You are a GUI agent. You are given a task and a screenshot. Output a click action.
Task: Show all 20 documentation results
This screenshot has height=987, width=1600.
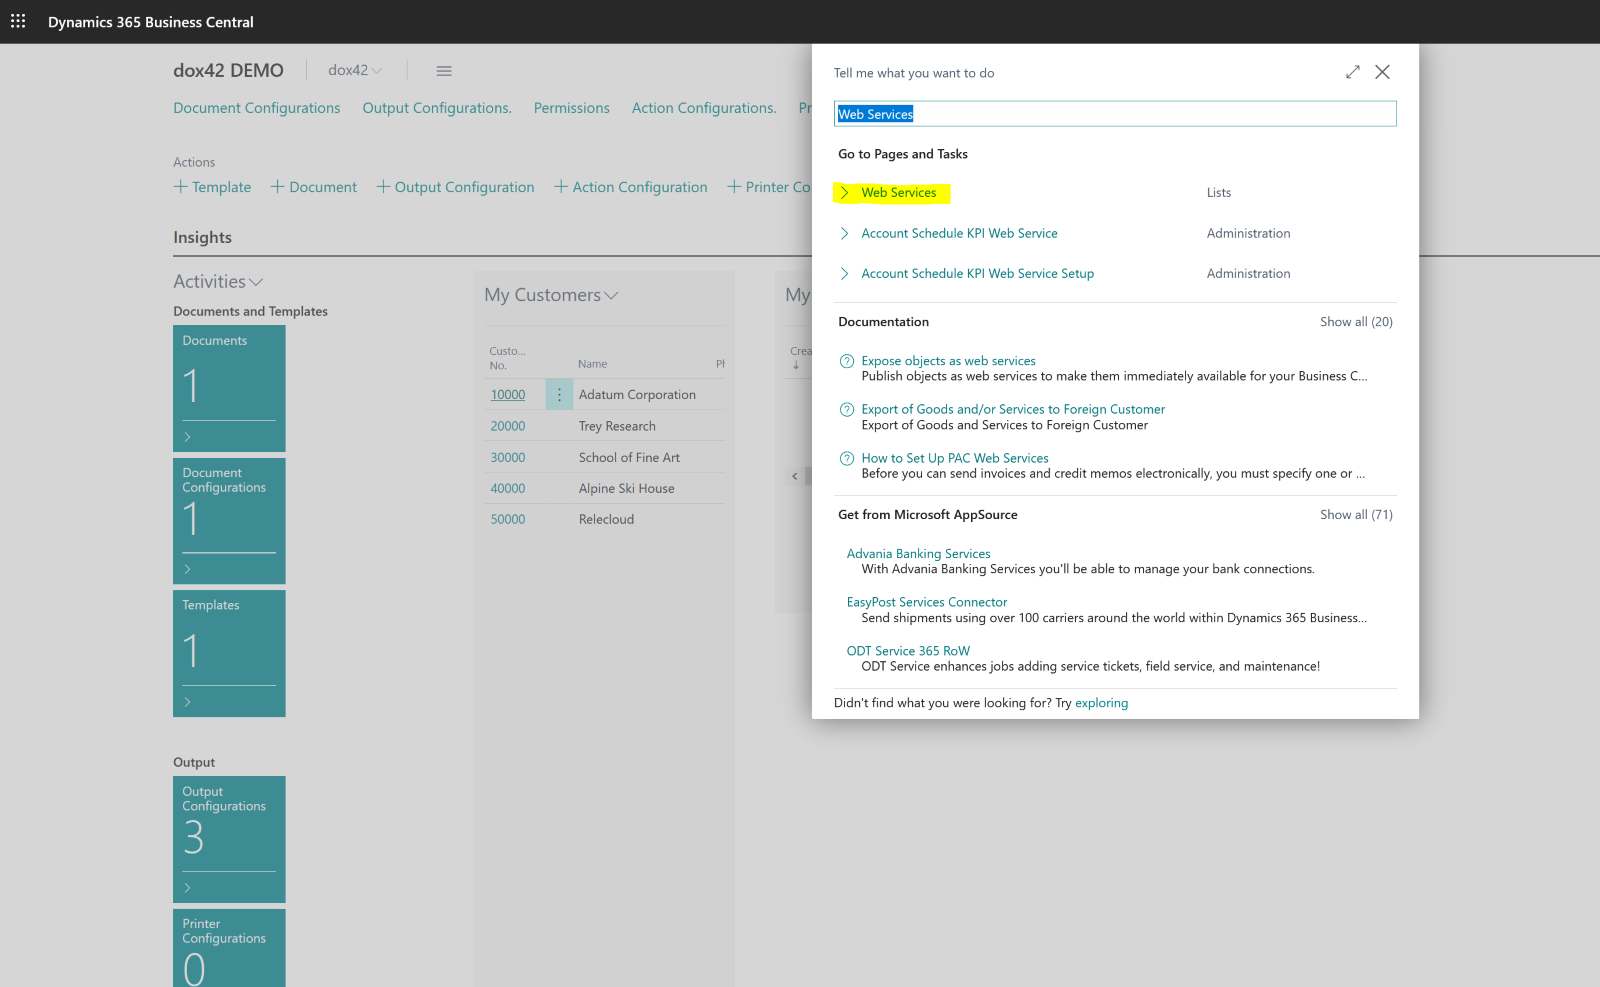click(x=1356, y=322)
